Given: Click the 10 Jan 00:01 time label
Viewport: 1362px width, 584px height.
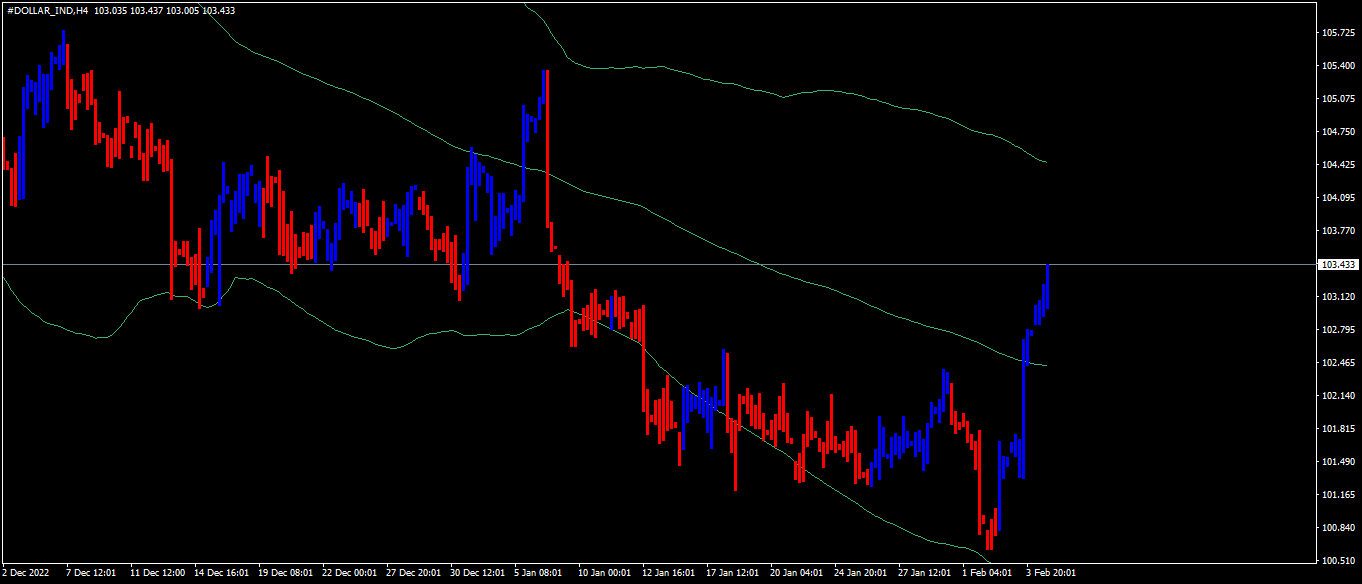Looking at the screenshot, I should (606, 574).
